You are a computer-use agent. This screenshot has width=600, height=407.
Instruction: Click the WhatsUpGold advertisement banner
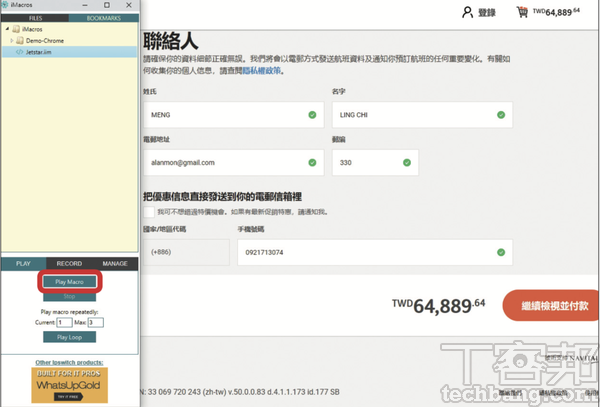[69, 385]
